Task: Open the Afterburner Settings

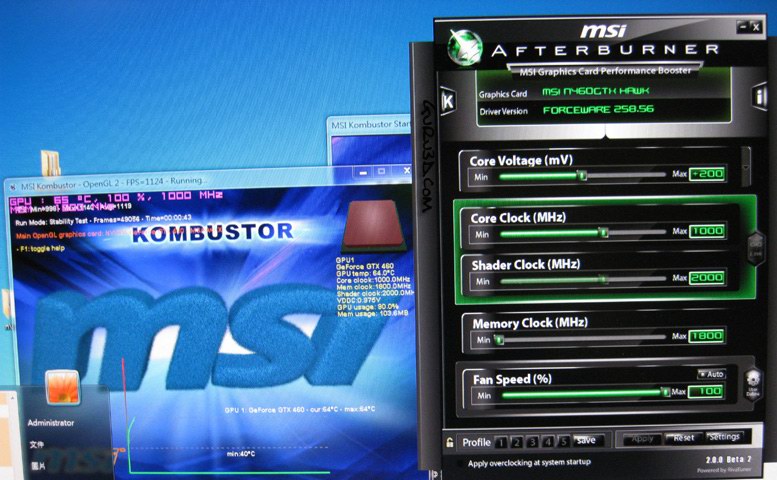Action: coord(724,437)
